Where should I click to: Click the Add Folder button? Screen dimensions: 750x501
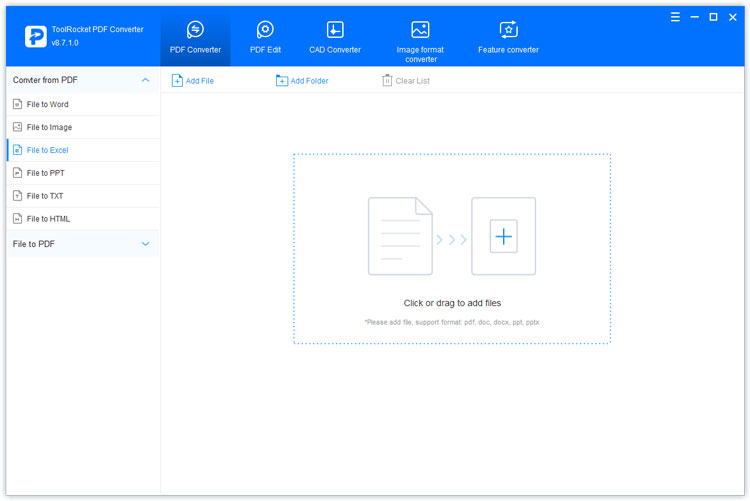tap(302, 80)
